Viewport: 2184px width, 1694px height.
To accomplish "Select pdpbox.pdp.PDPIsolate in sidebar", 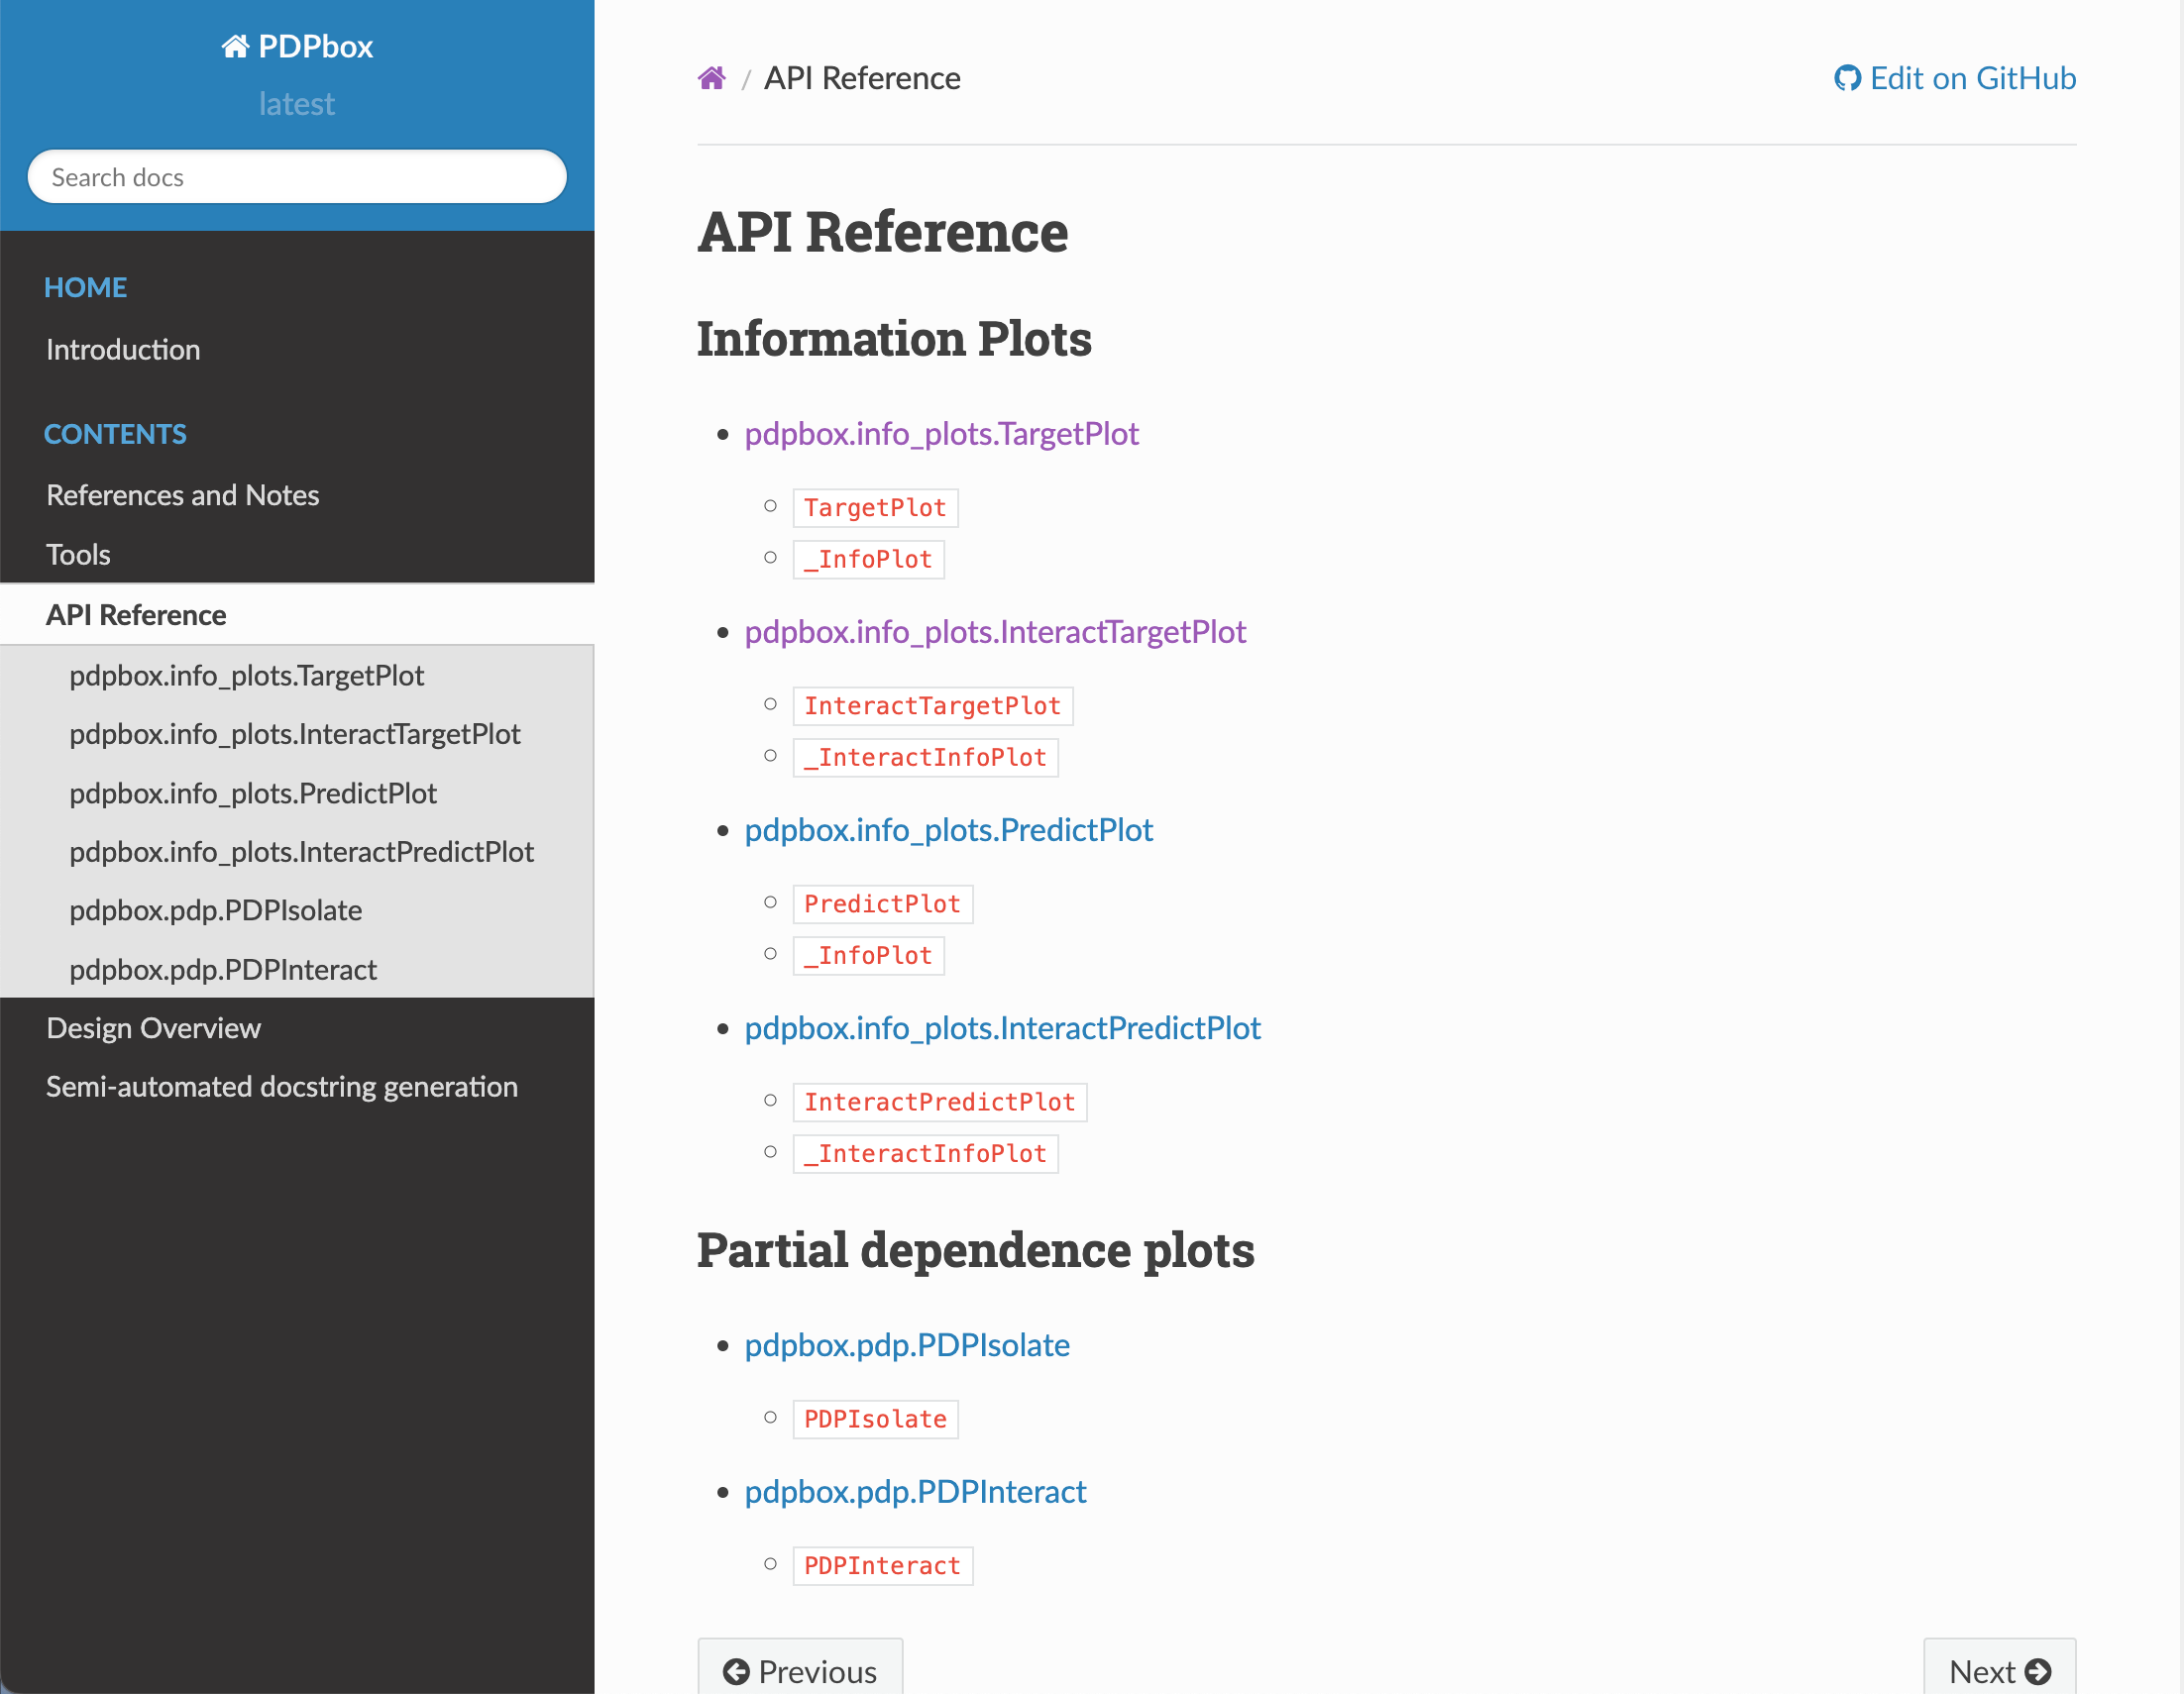I will [x=215, y=910].
